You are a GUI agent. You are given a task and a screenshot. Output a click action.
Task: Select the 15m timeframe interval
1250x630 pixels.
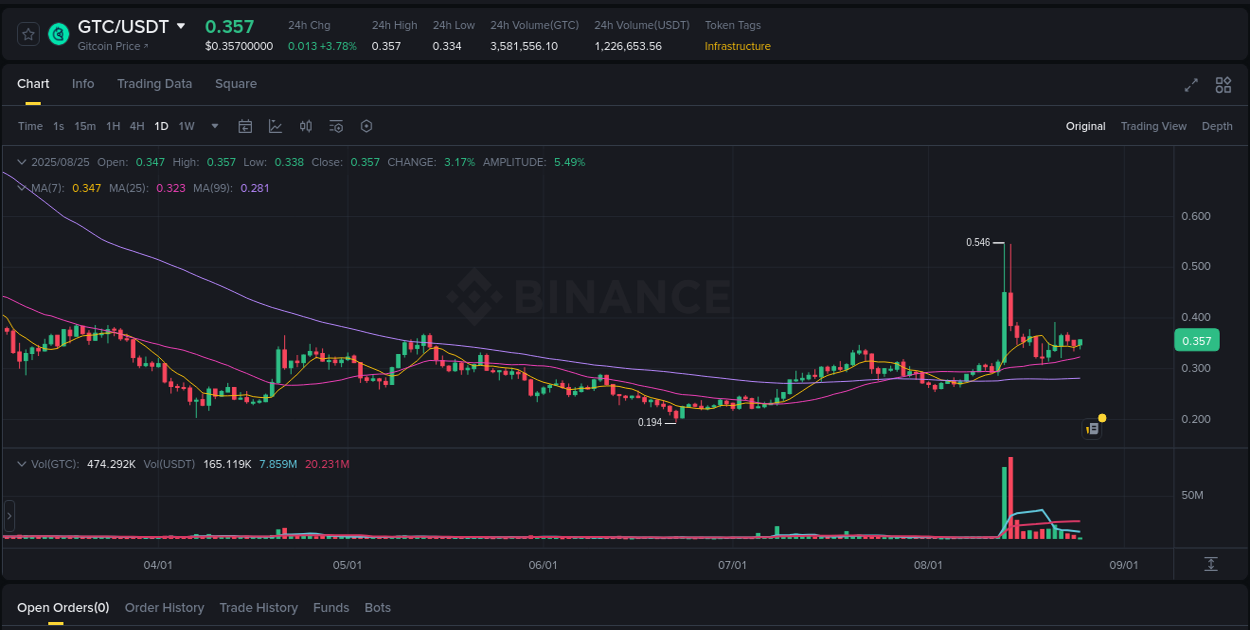[x=84, y=126]
